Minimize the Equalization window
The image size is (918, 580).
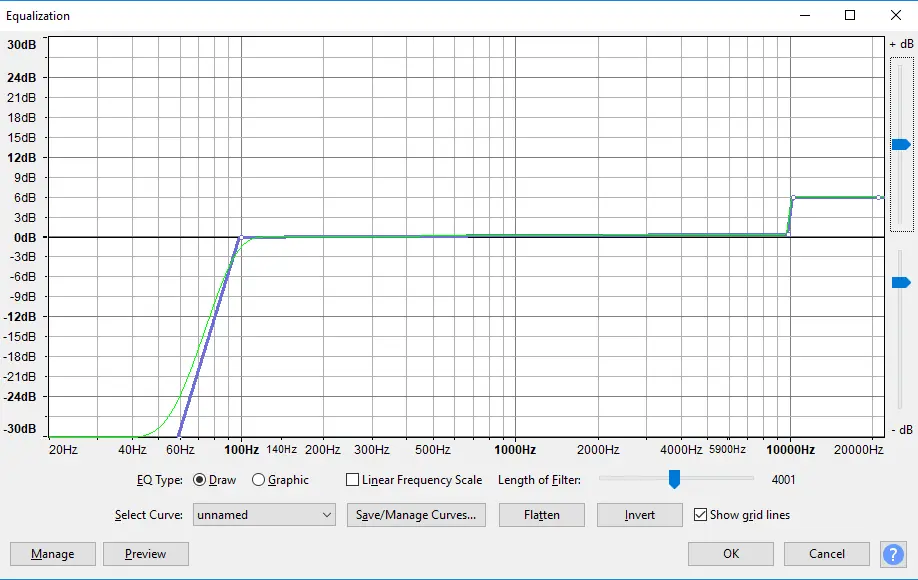coord(805,15)
